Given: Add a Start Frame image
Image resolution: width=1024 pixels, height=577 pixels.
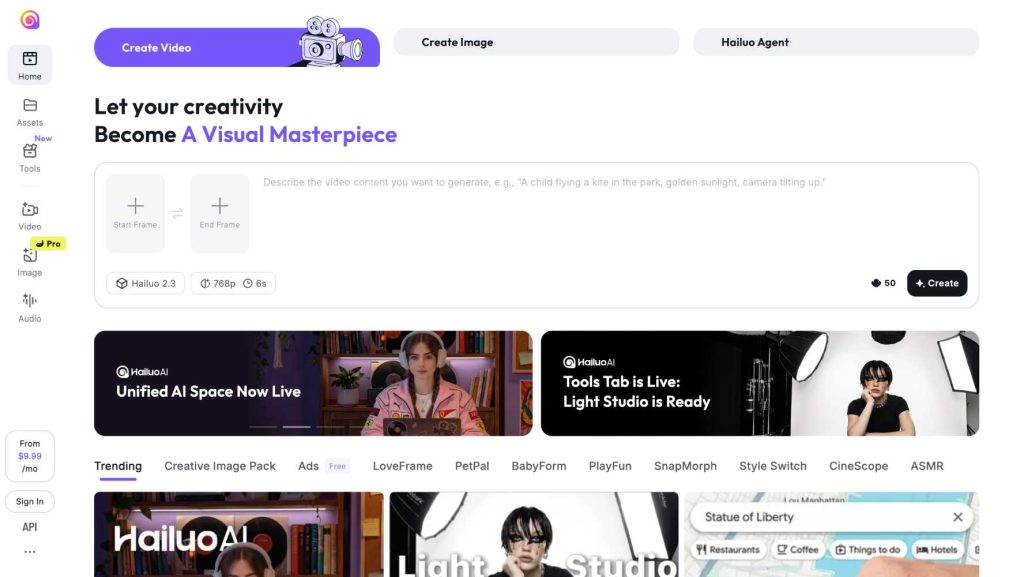Looking at the screenshot, I should [x=135, y=210].
